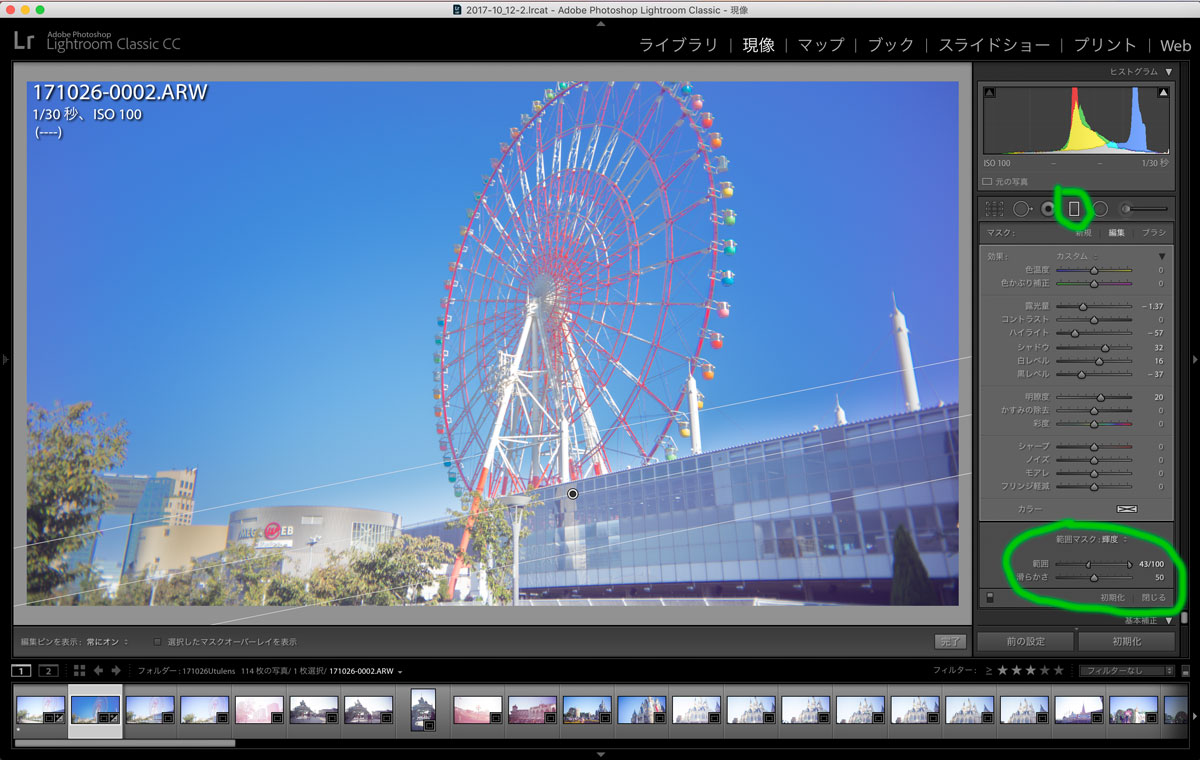Switch to the ライブラリ module
1200x760 pixels.
(x=679, y=45)
